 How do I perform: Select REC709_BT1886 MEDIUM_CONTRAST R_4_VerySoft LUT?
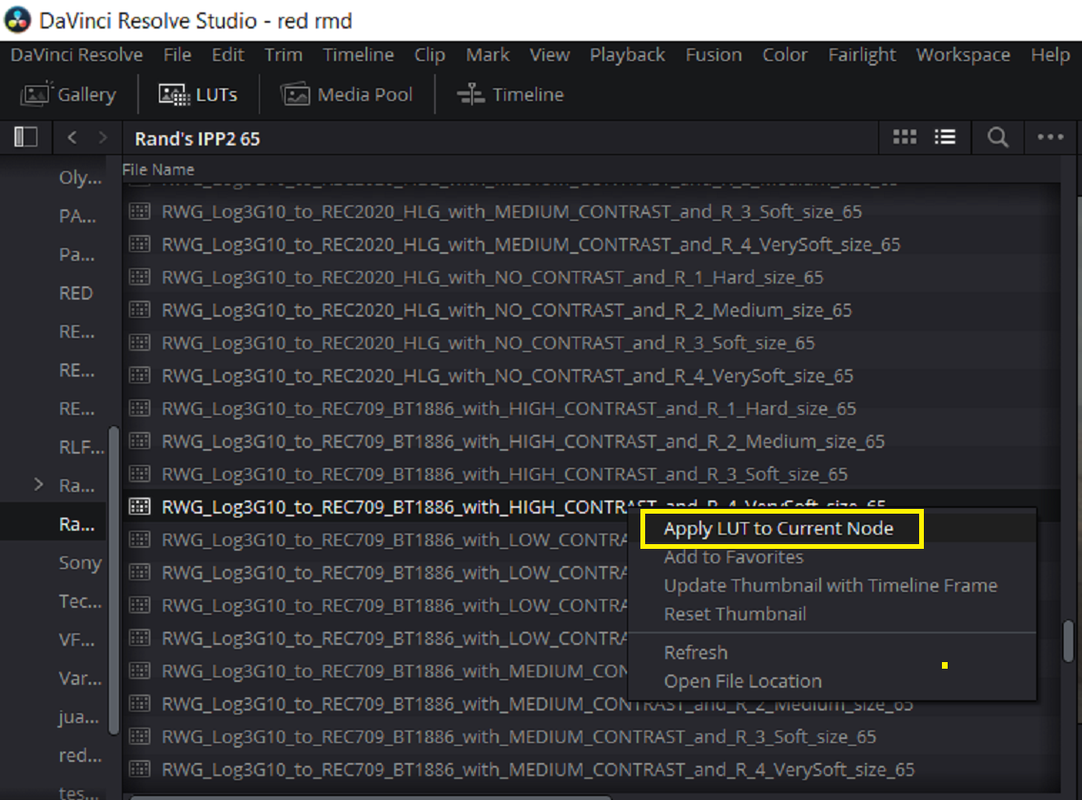pyautogui.click(x=538, y=770)
